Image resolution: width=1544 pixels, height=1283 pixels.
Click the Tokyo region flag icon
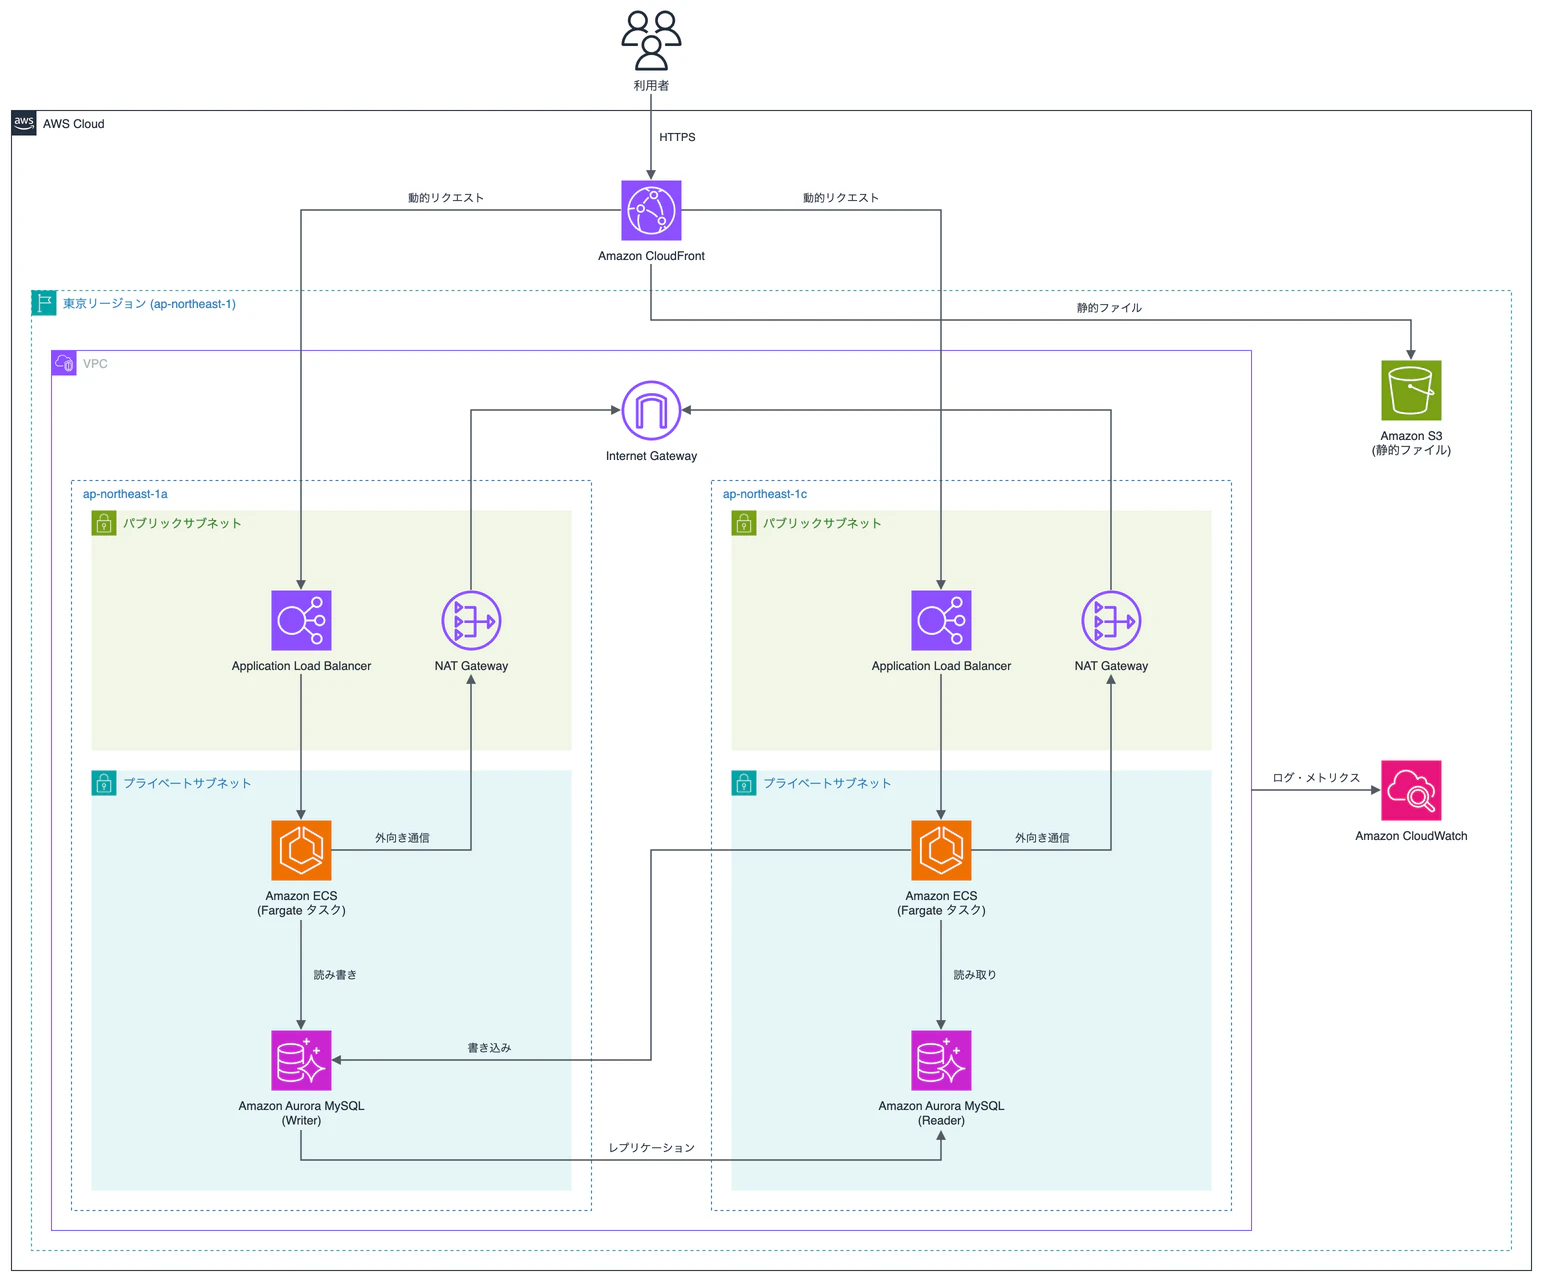pos(44,303)
